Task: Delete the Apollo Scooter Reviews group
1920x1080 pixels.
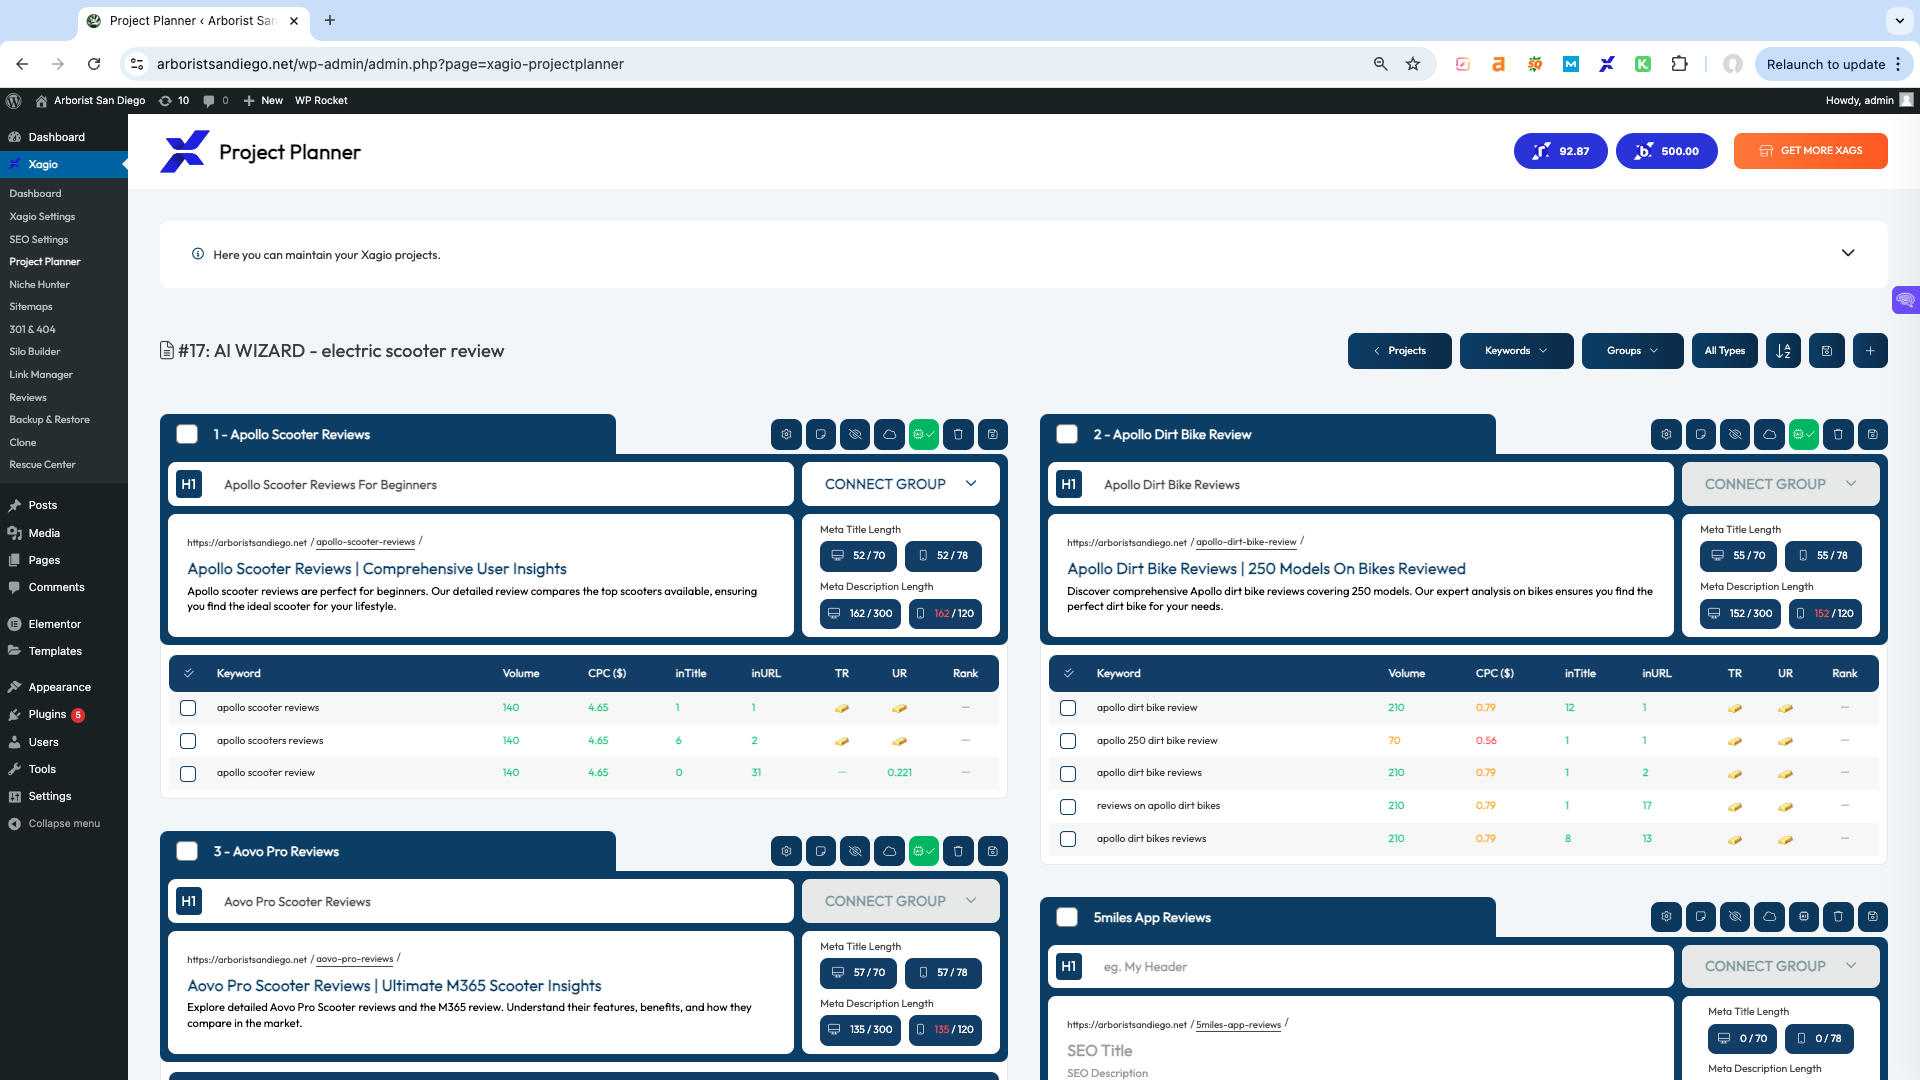Action: 958,435
